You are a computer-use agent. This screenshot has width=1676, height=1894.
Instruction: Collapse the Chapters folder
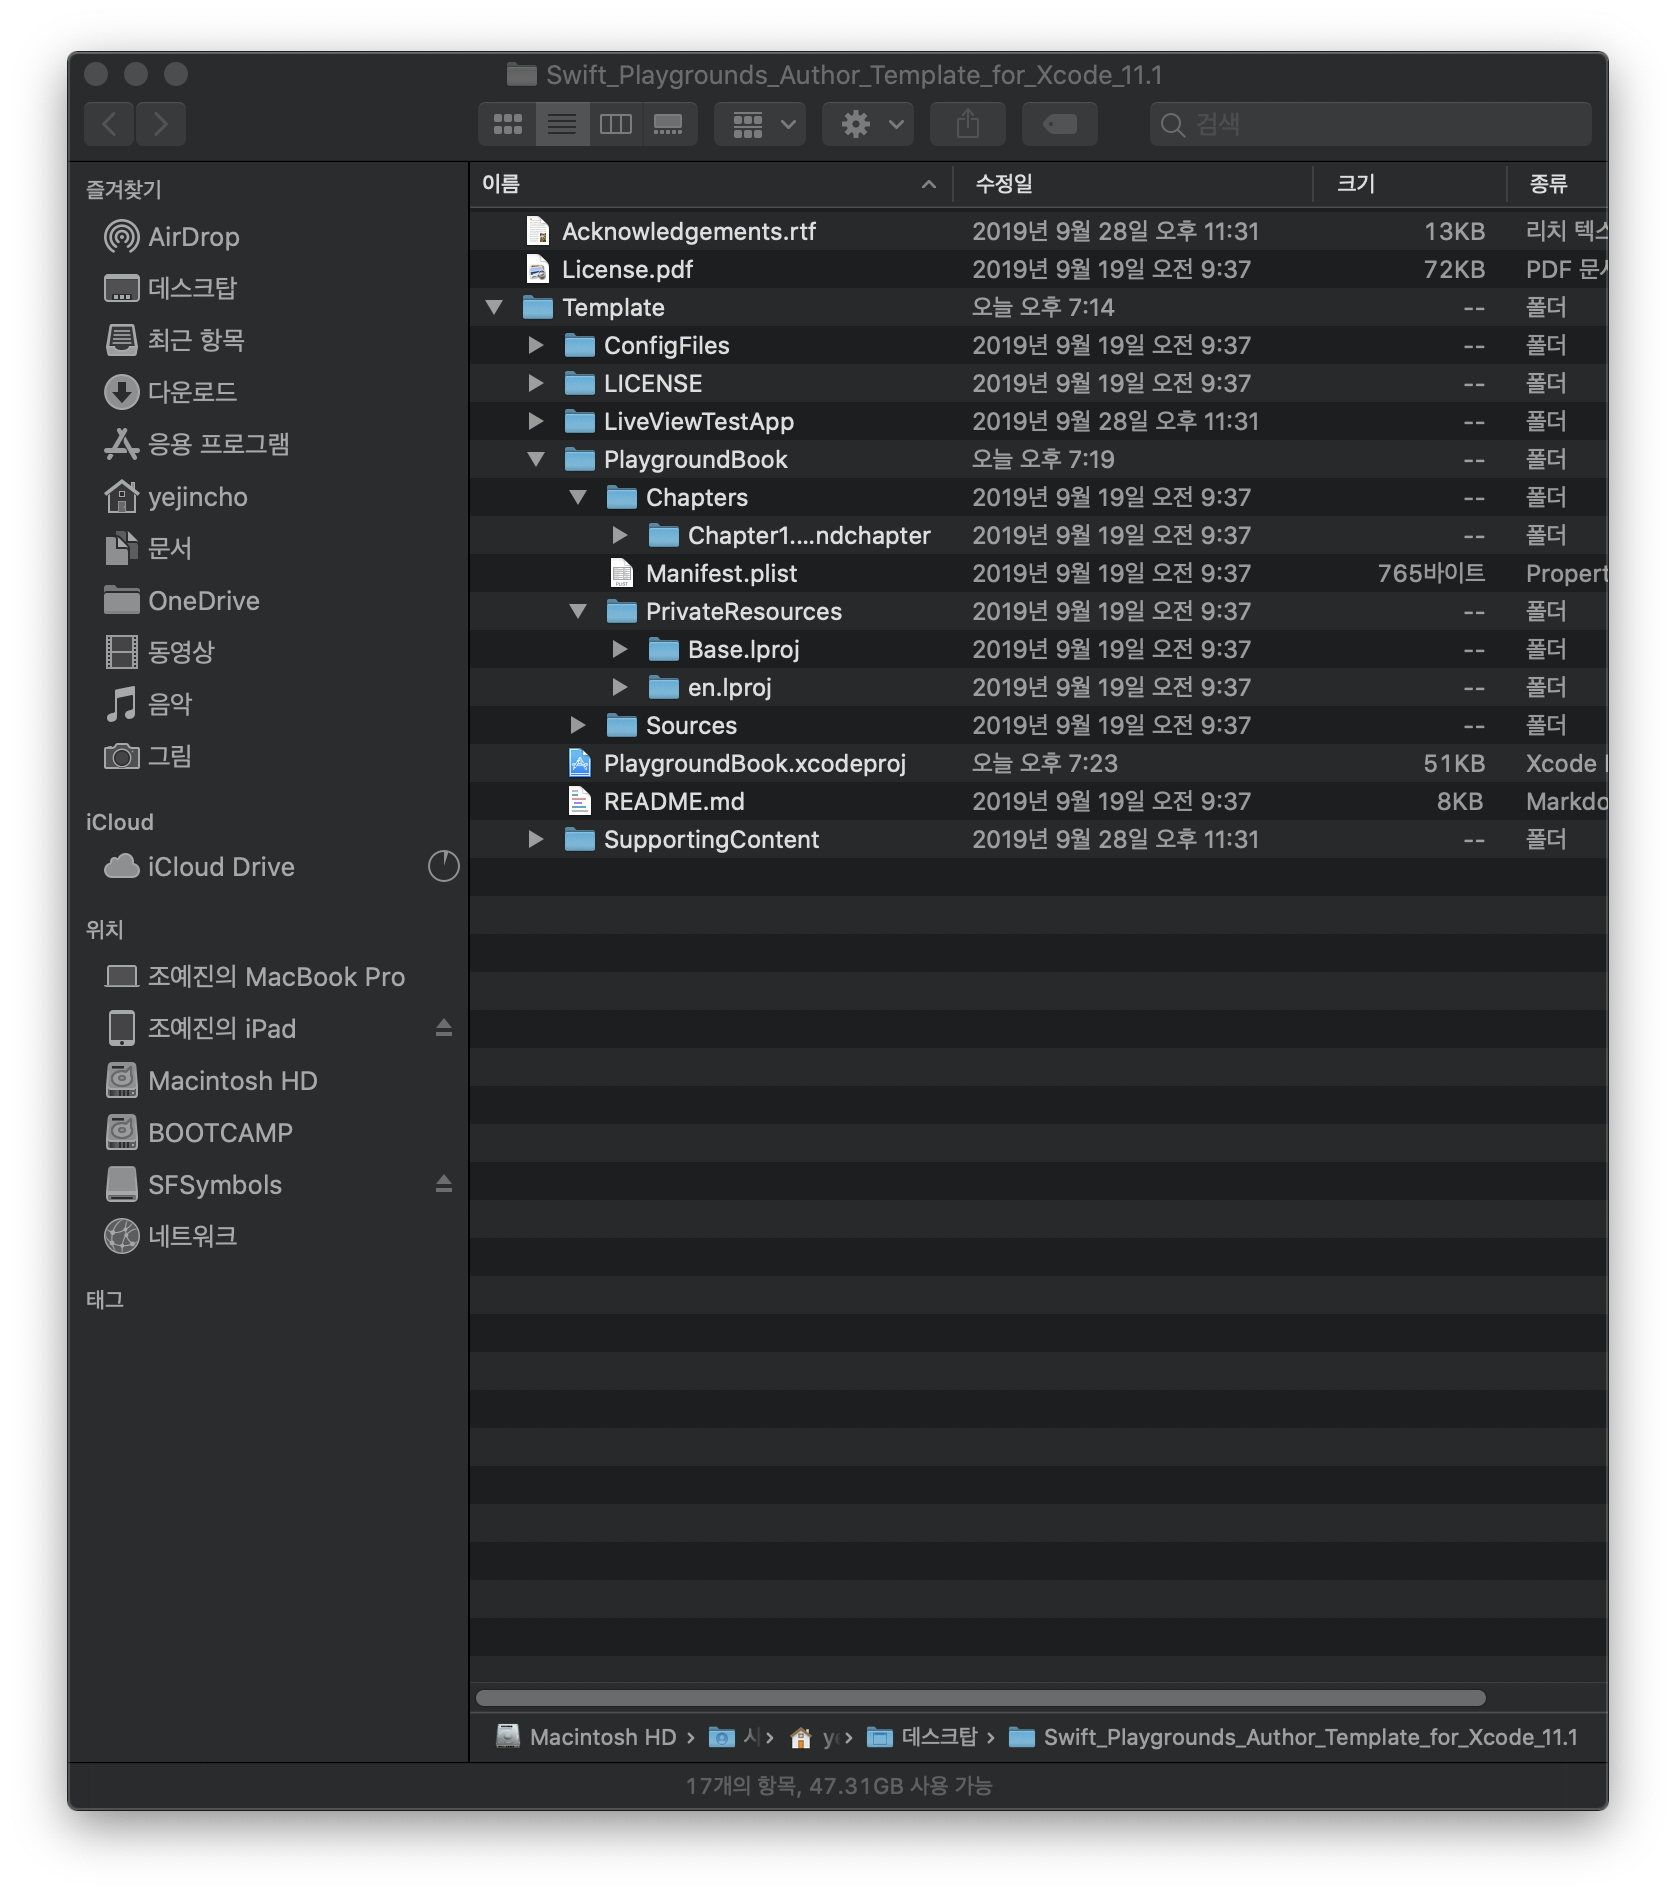tap(578, 497)
